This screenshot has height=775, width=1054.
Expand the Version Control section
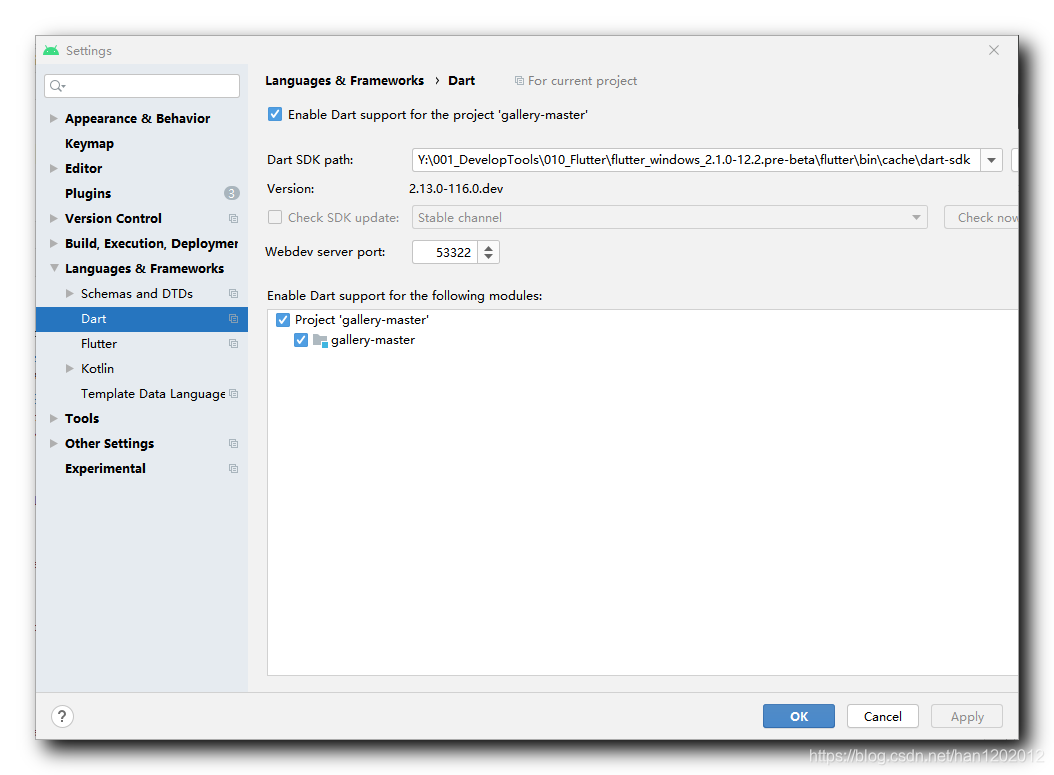(x=54, y=218)
